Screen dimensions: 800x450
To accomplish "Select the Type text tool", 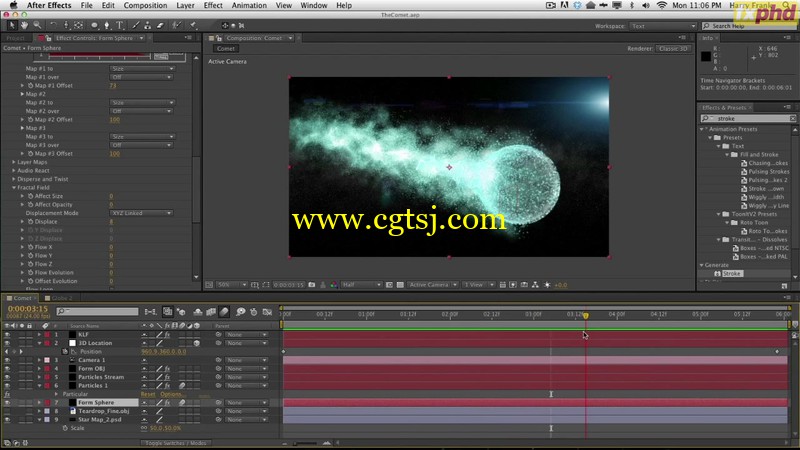I will 119,25.
